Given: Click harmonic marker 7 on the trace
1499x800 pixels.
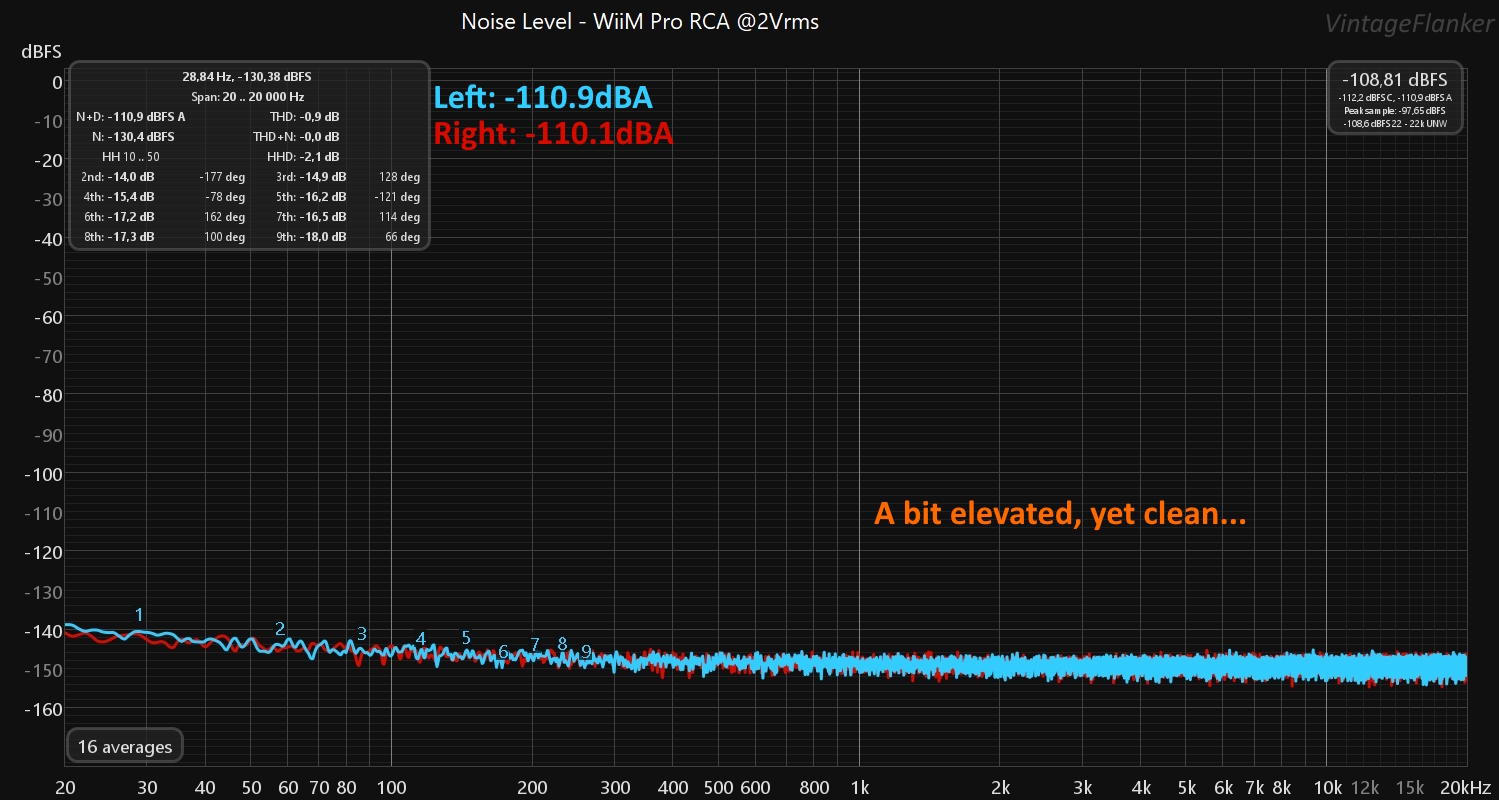Looking at the screenshot, I should coord(535,645).
